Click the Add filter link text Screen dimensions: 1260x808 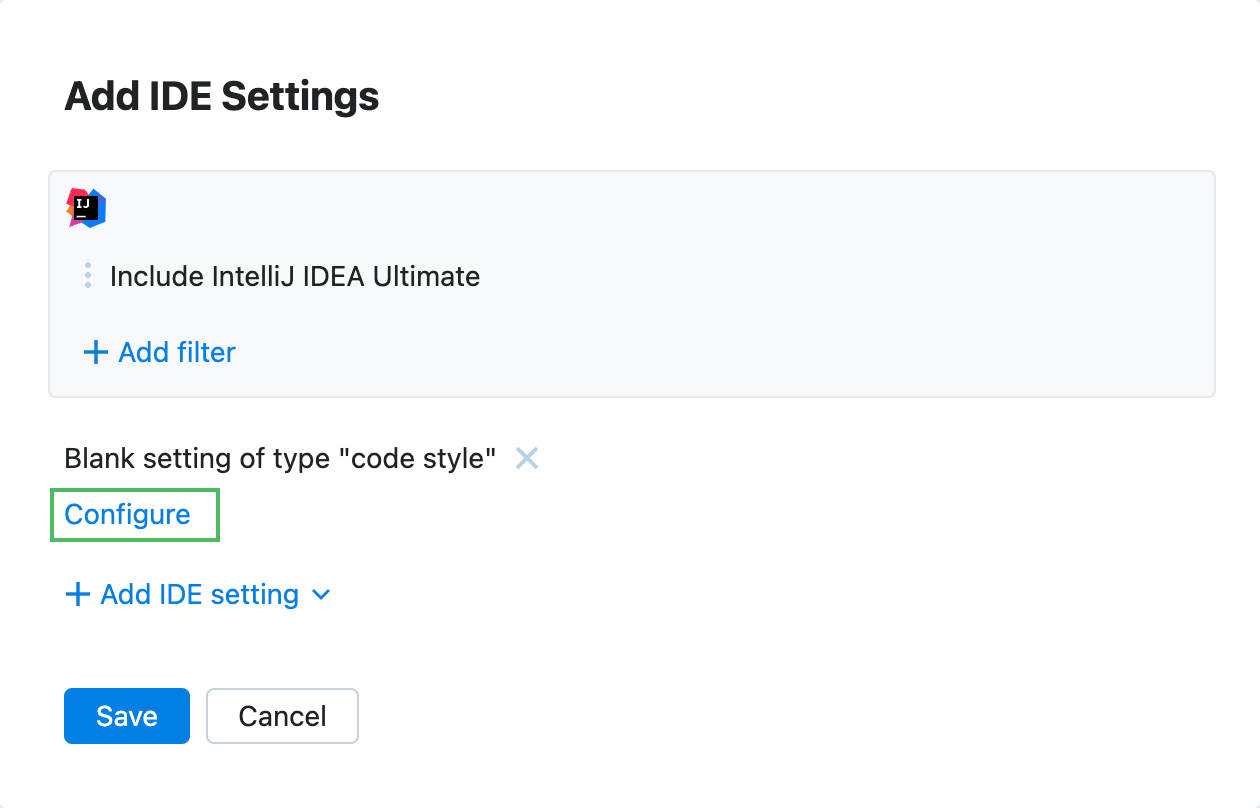177,352
